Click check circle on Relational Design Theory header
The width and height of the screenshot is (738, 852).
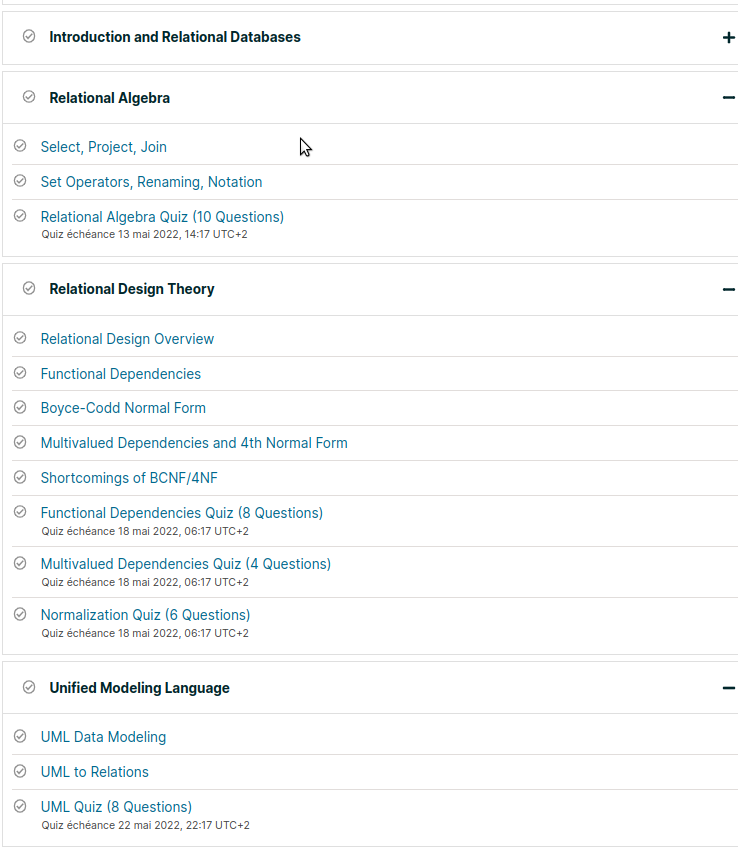click(29, 288)
